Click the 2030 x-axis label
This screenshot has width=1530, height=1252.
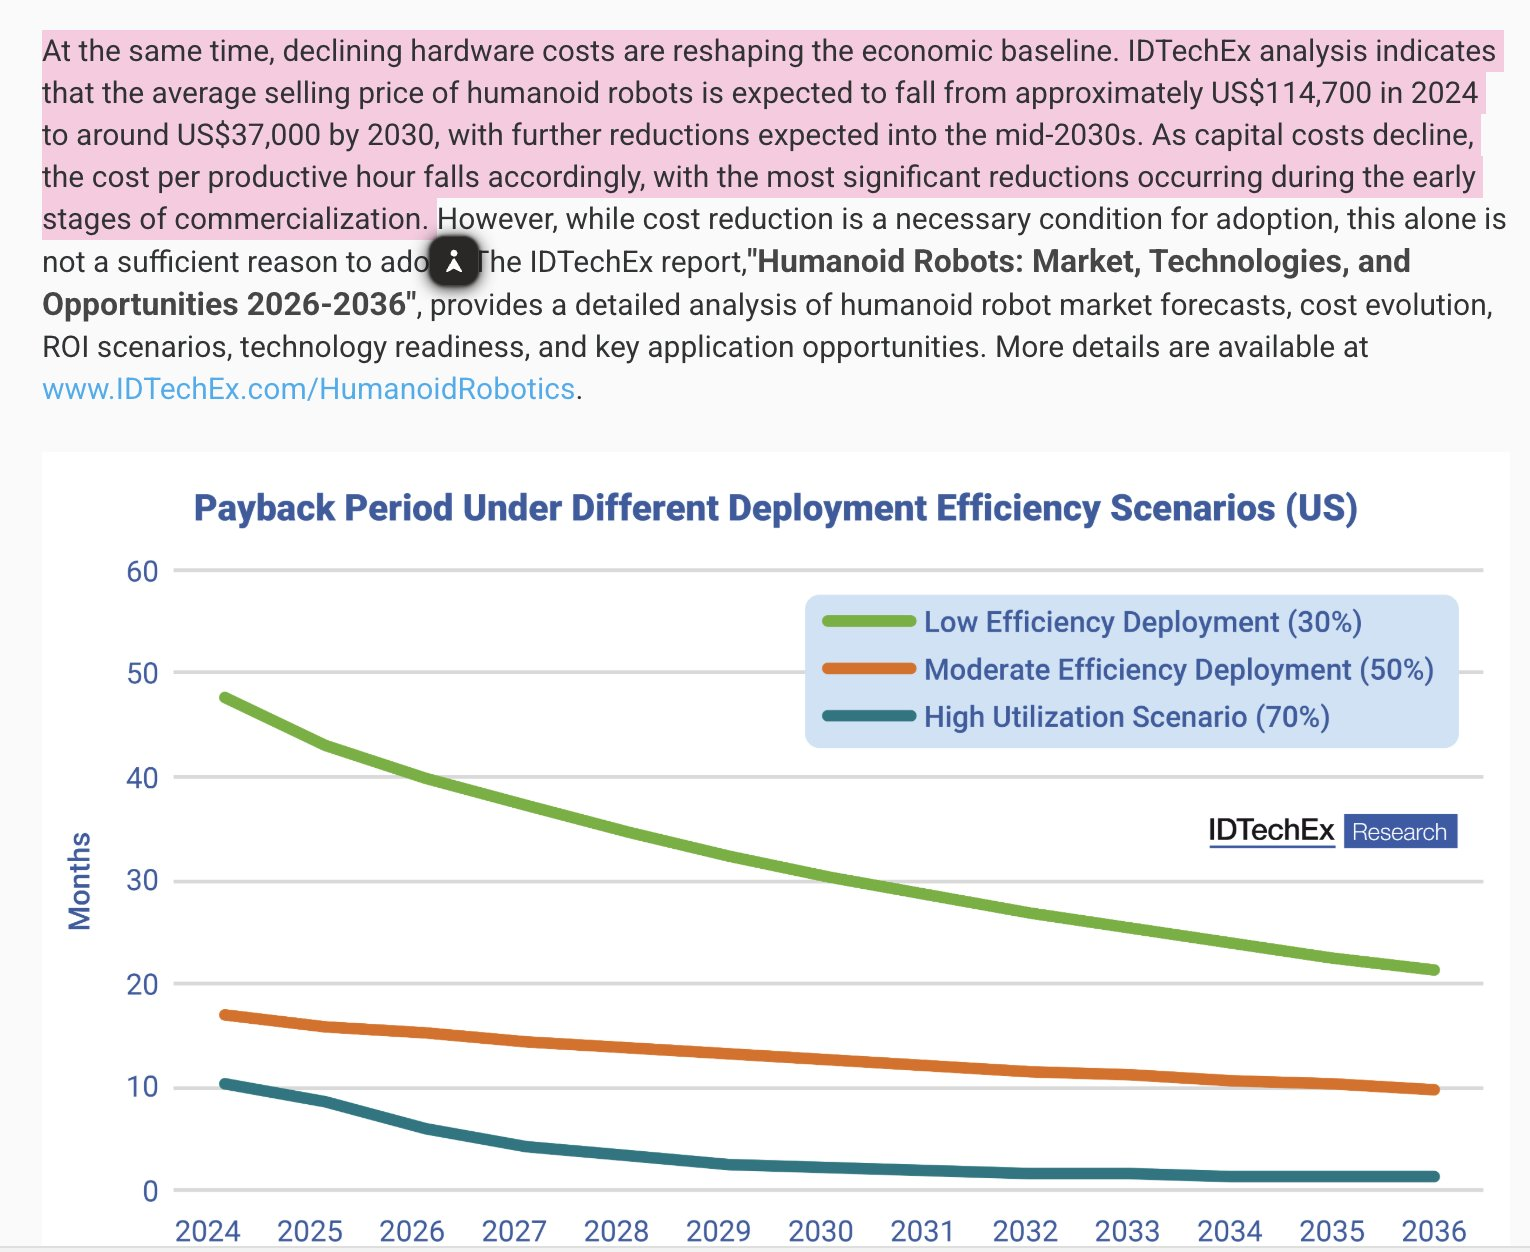click(821, 1230)
